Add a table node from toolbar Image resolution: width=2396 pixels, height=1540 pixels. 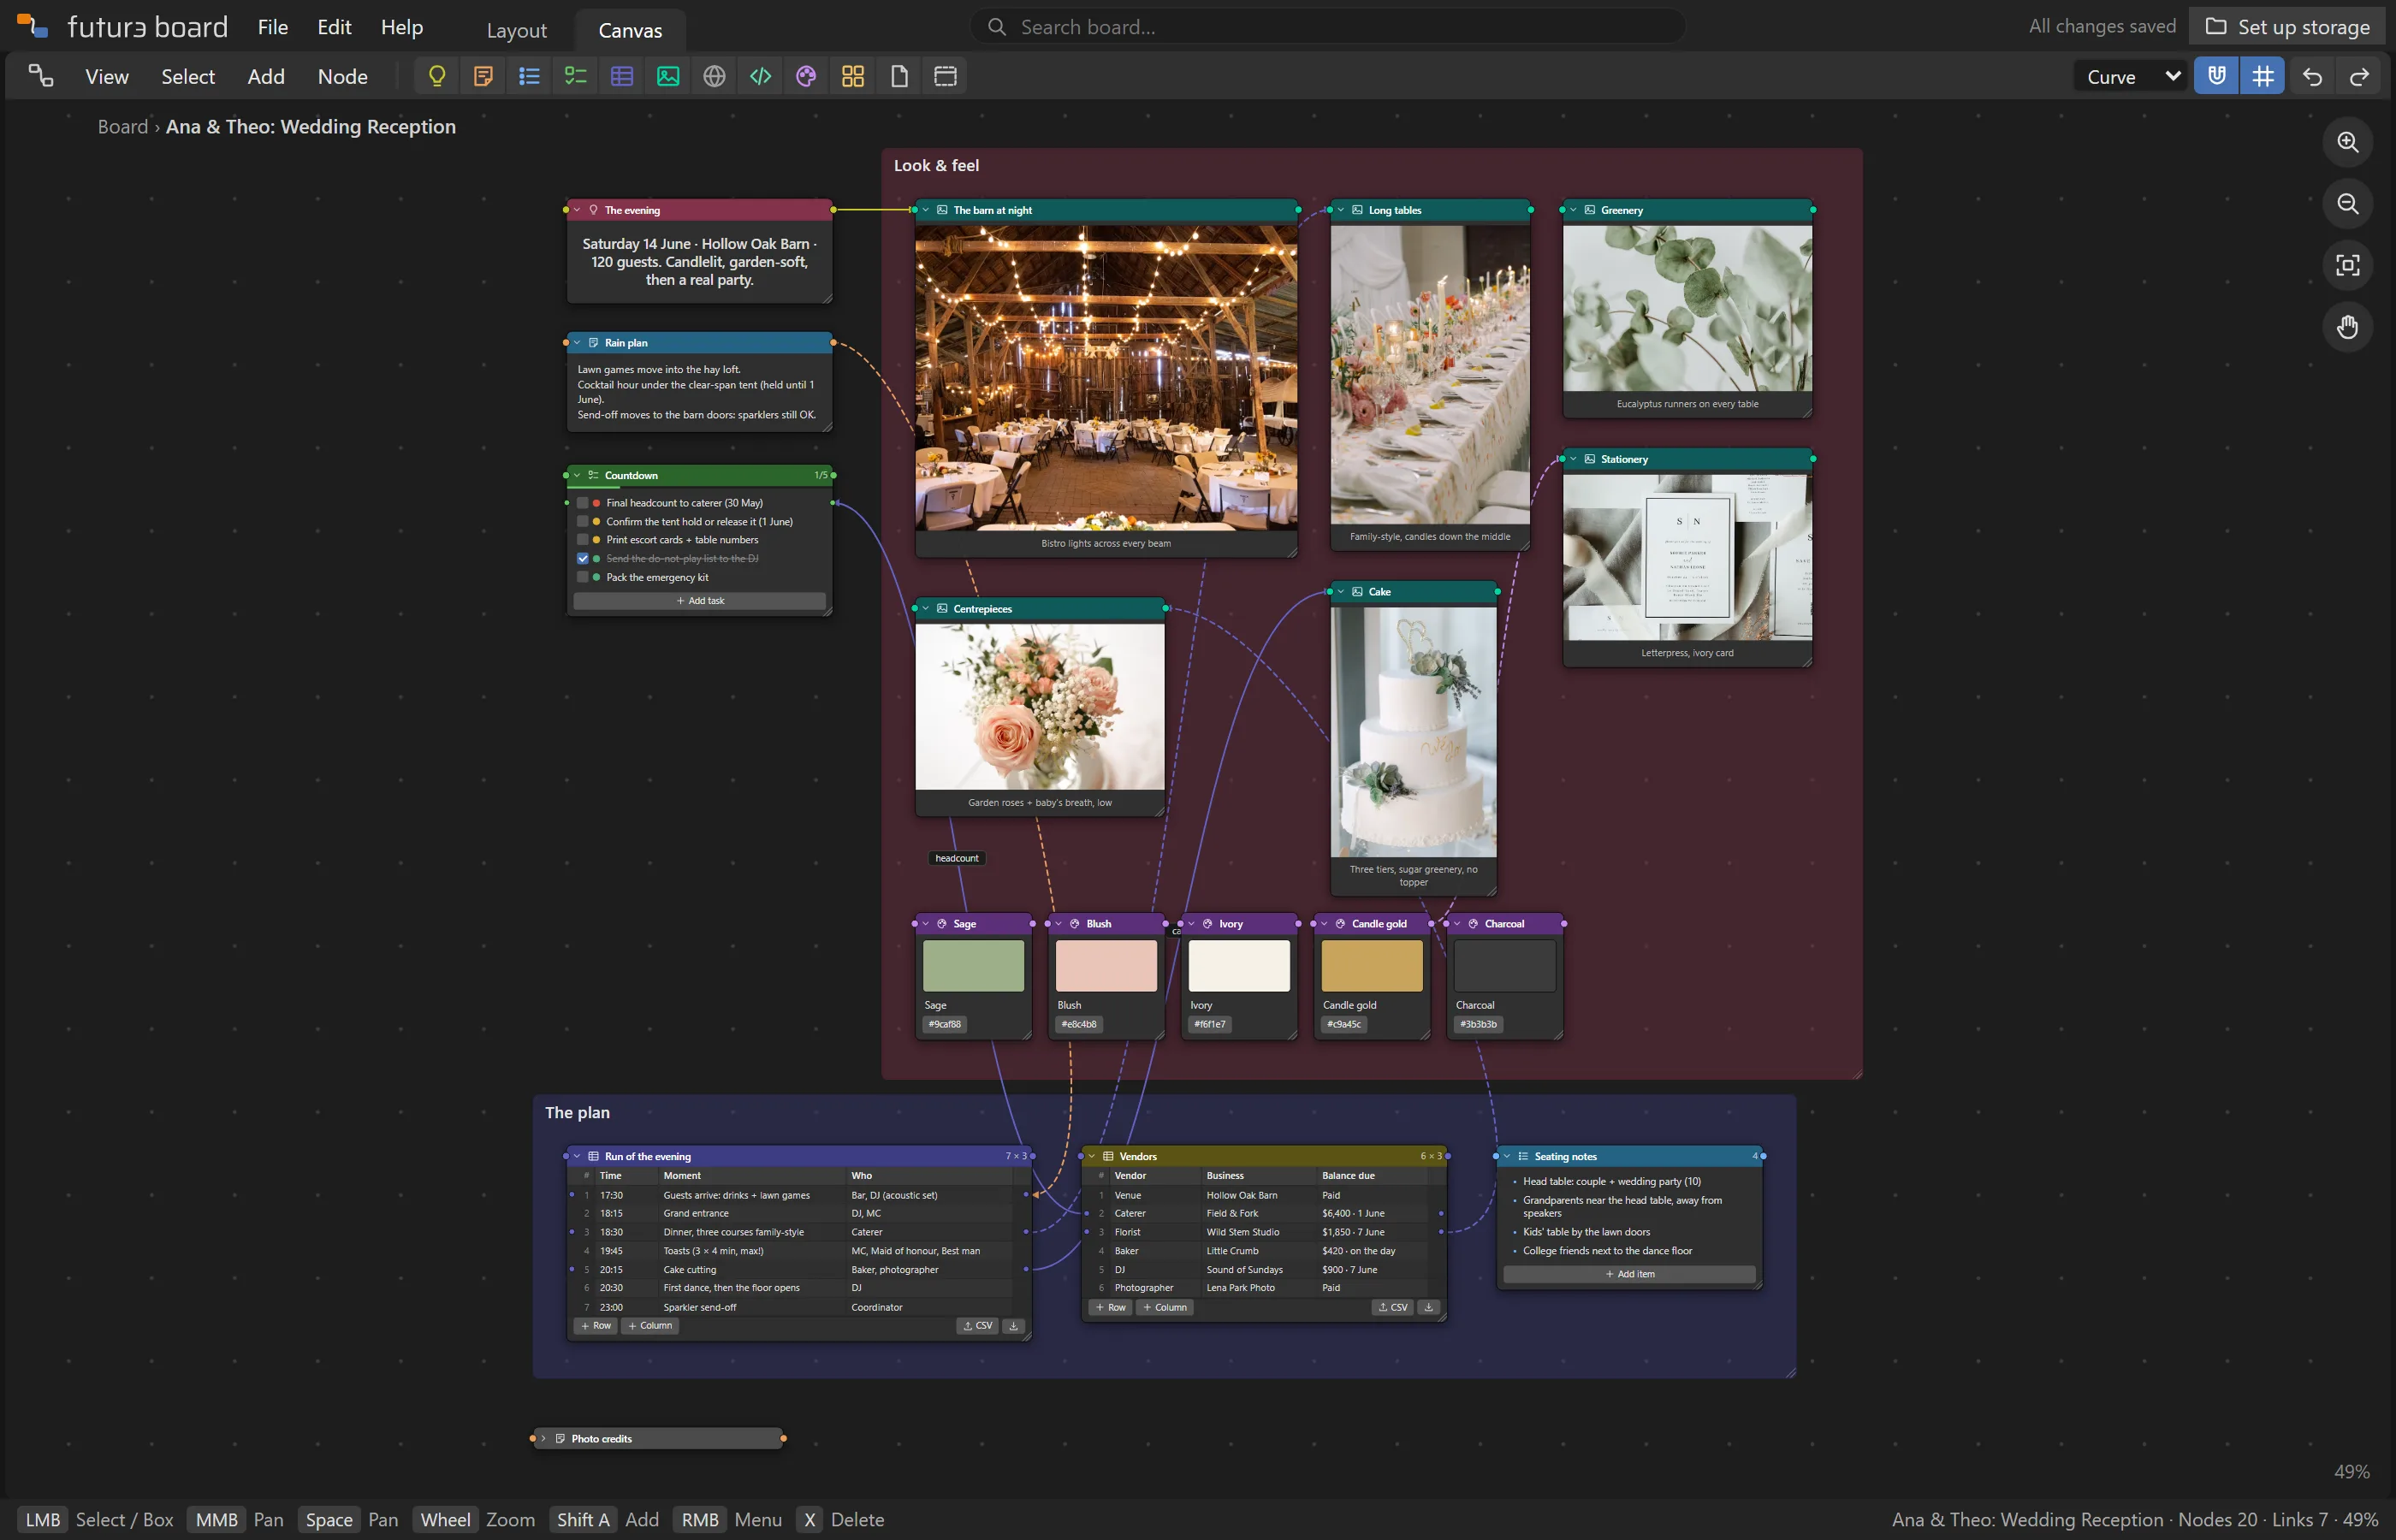click(622, 76)
